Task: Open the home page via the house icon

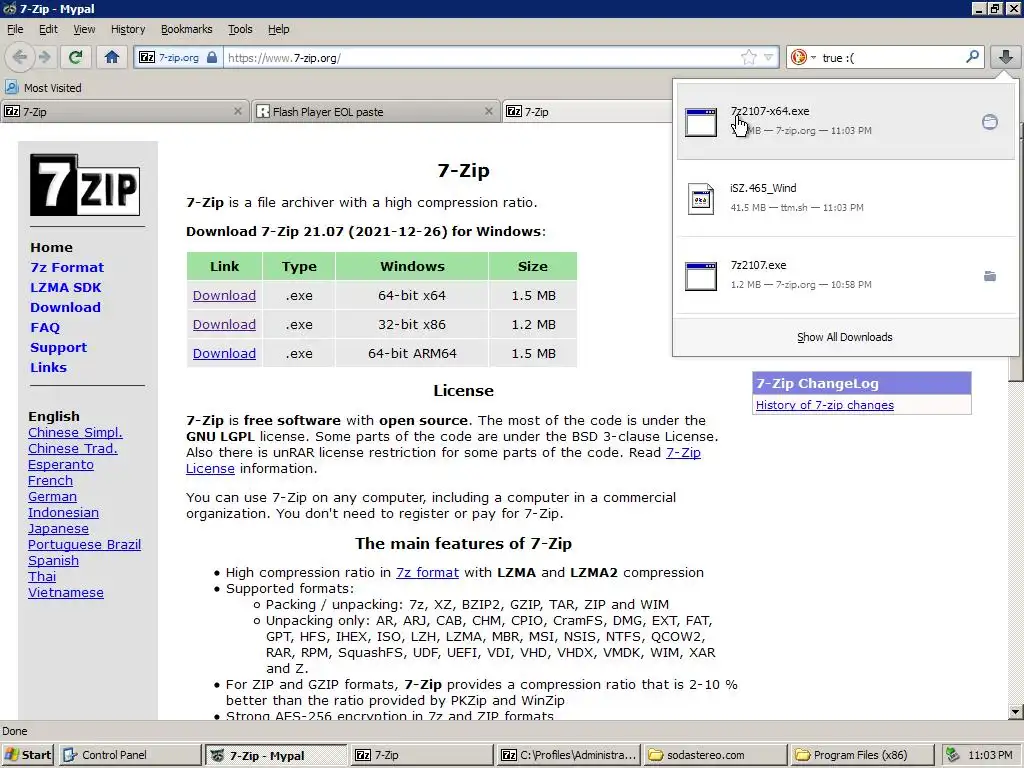Action: coord(112,57)
